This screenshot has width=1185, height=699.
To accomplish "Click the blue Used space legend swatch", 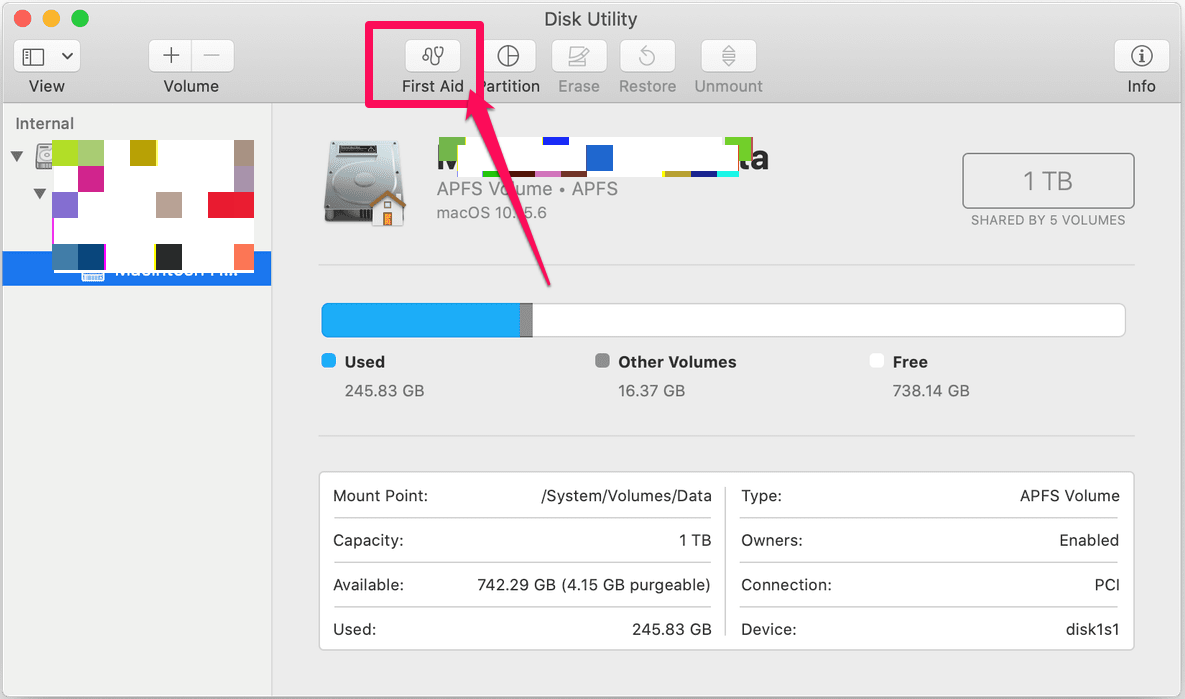I will [328, 361].
